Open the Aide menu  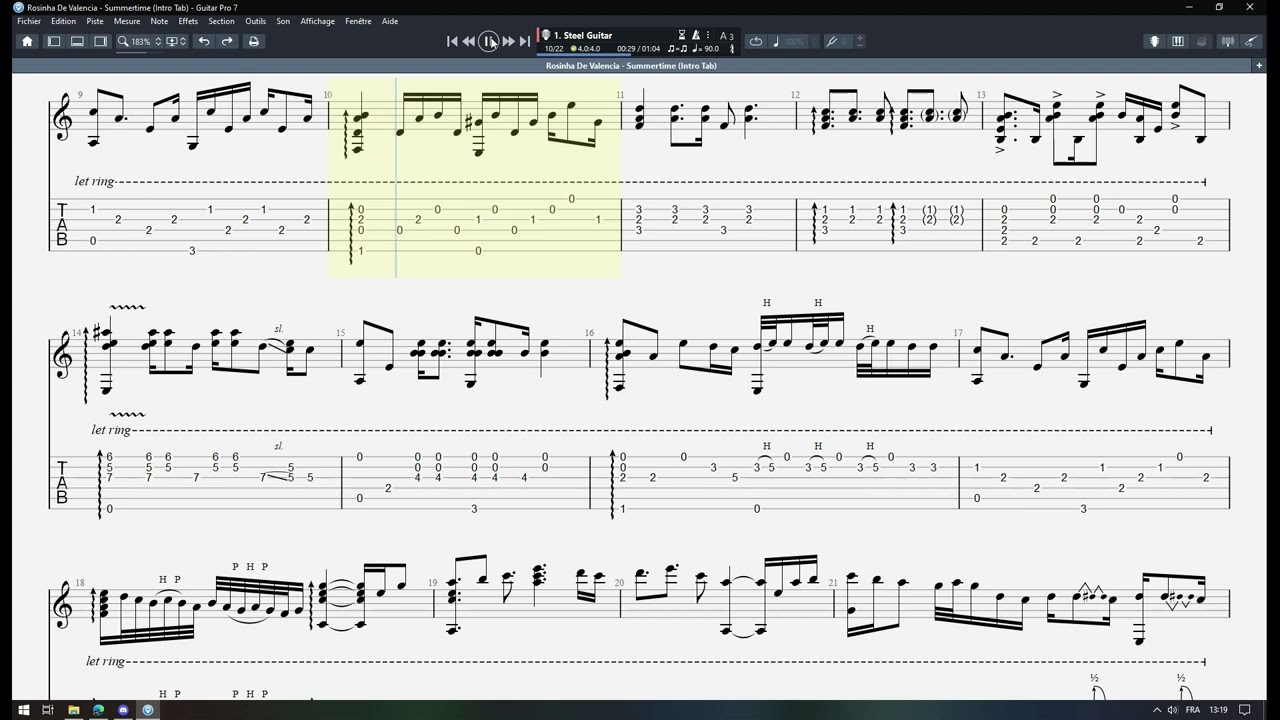pos(390,21)
